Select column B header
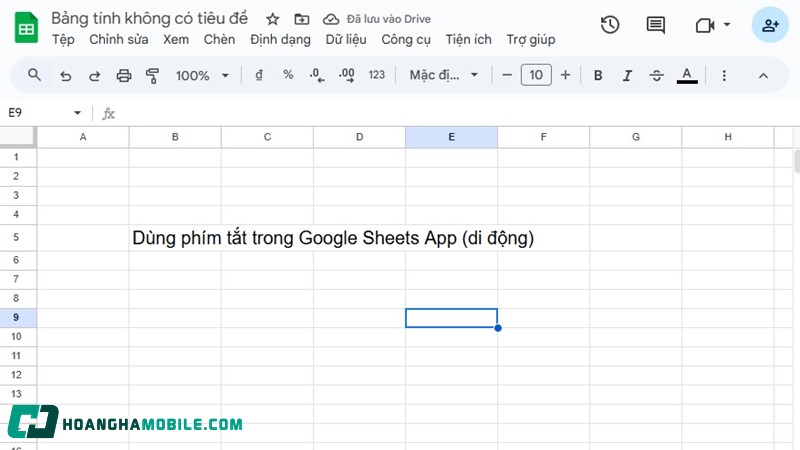The width and height of the screenshot is (800, 450). [x=175, y=137]
